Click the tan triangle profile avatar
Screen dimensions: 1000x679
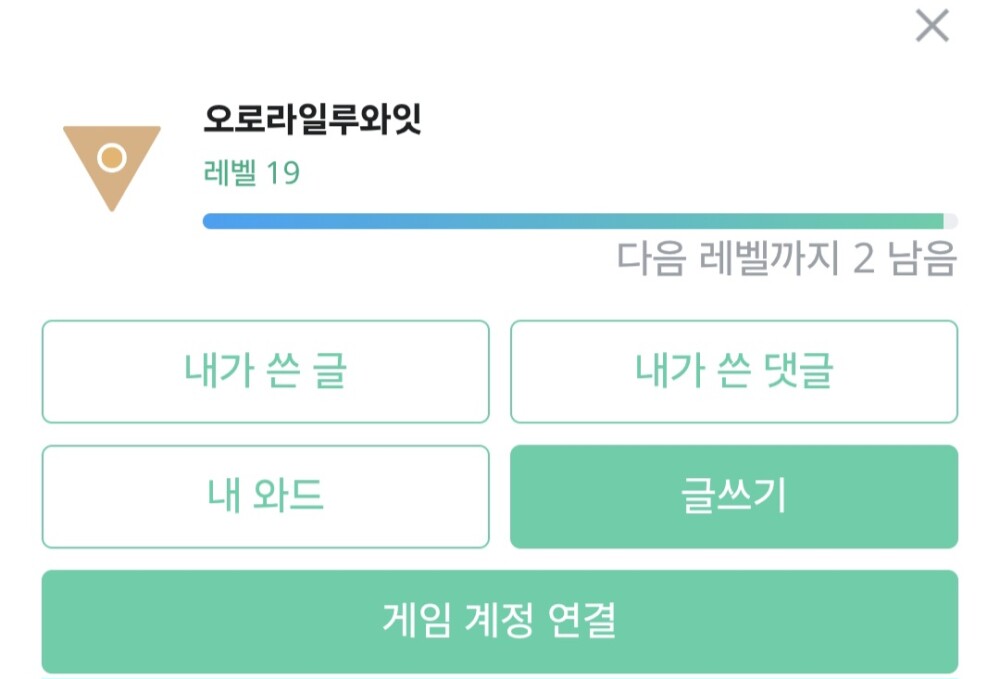coord(112,162)
